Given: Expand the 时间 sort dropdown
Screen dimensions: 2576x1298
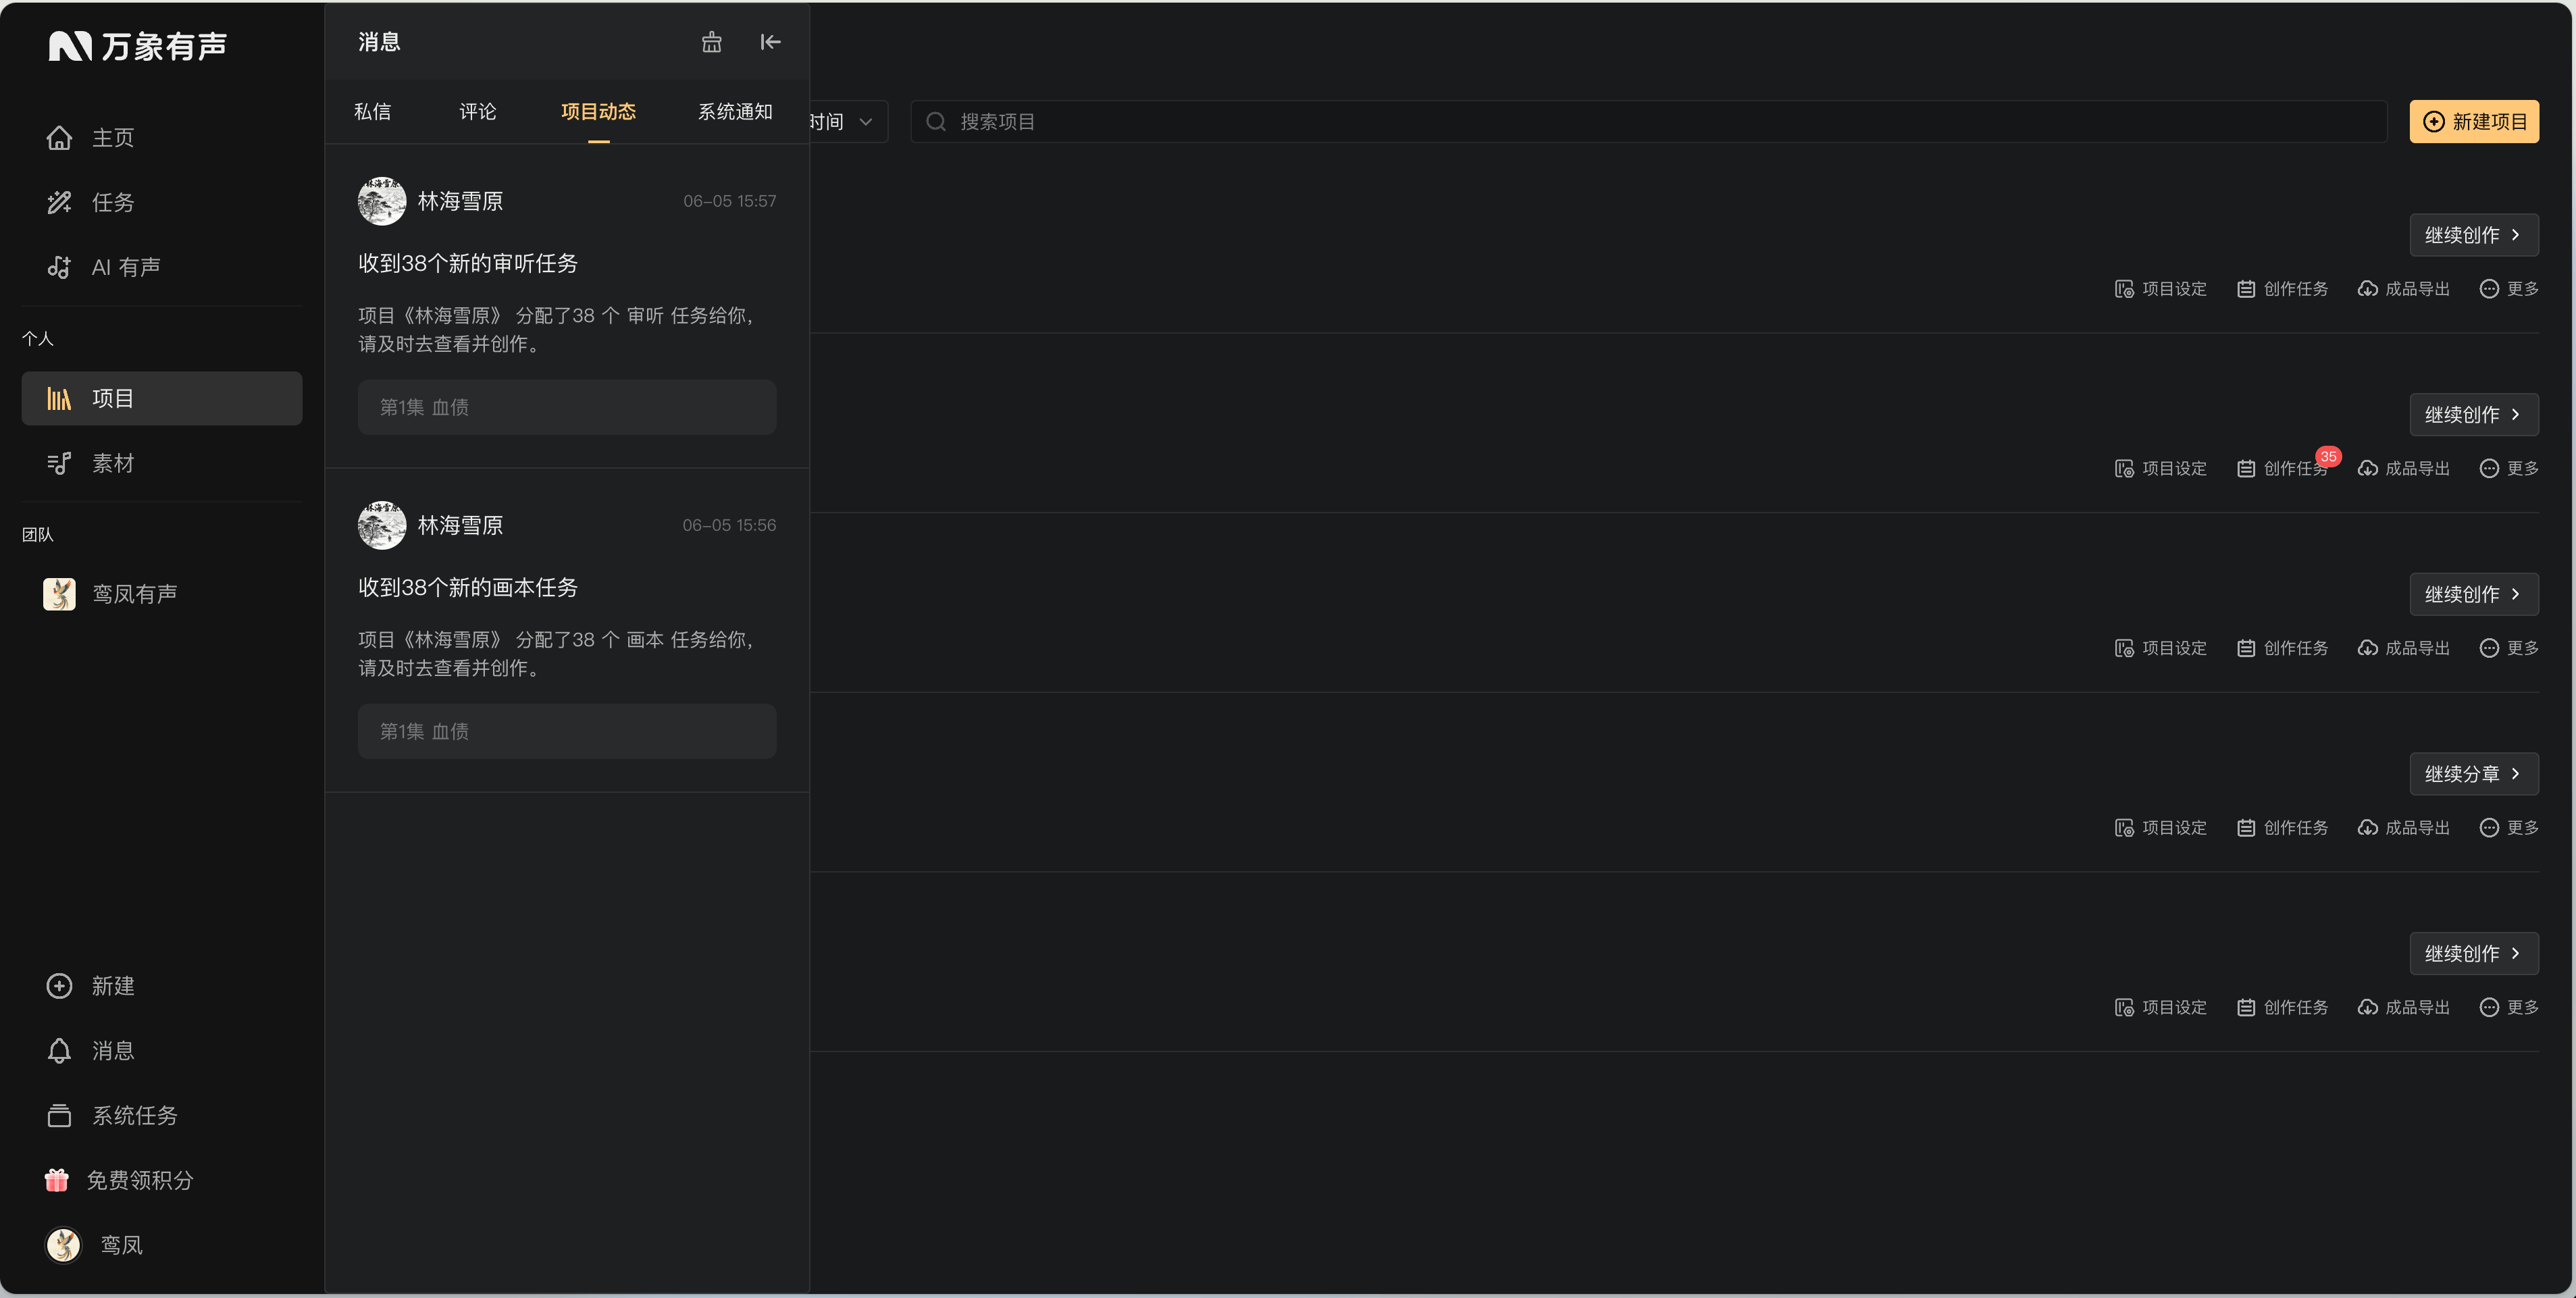Looking at the screenshot, I should 848,122.
